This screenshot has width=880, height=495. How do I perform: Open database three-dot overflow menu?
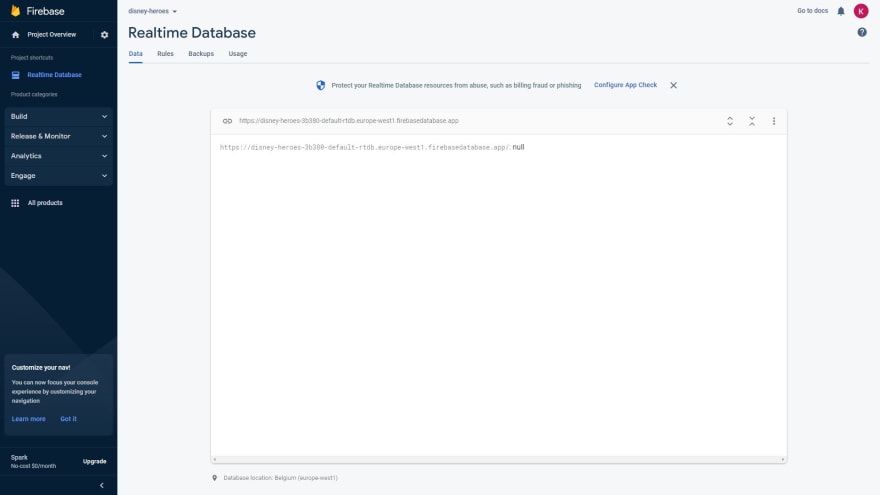[x=774, y=121]
